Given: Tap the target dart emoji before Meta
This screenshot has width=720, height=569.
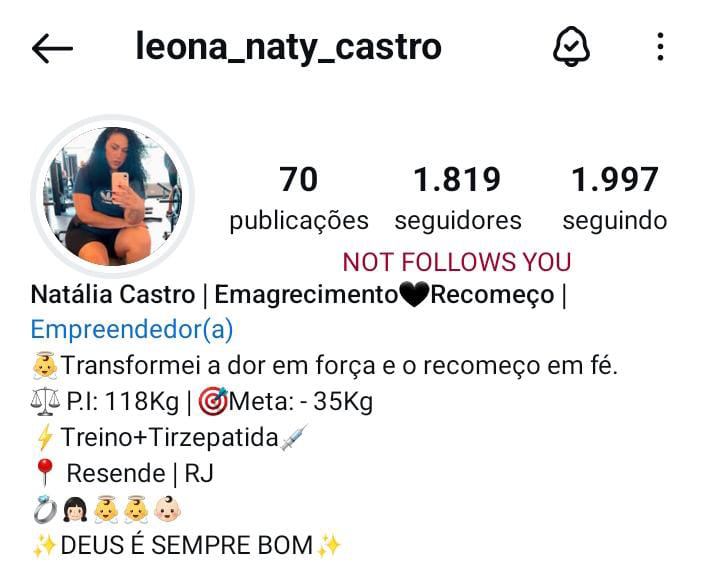Looking at the screenshot, I should tap(213, 401).
